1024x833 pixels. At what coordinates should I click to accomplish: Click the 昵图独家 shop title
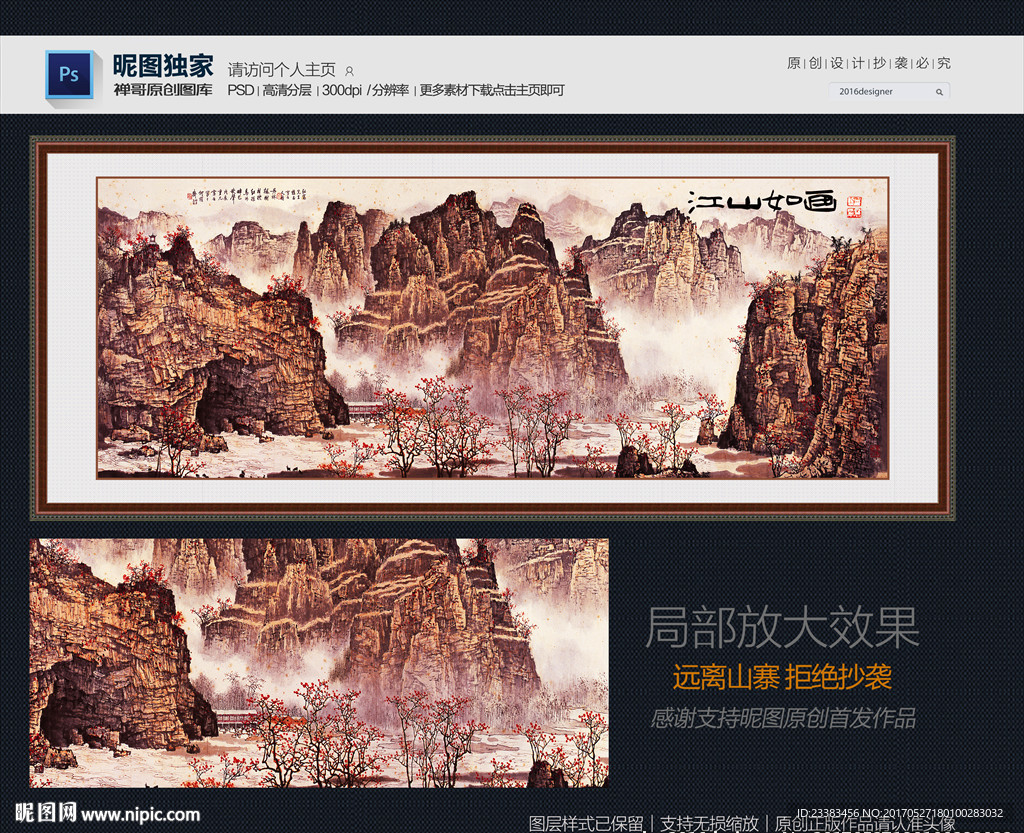[x=162, y=63]
